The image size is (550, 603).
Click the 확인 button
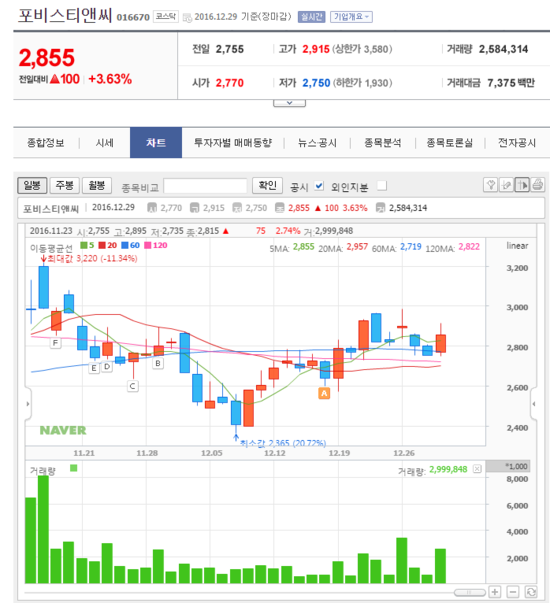(267, 185)
